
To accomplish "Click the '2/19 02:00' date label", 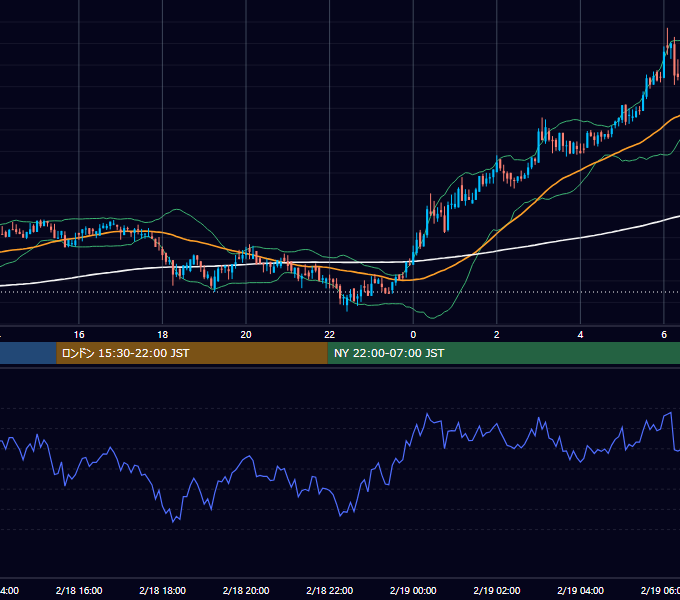I will (x=497, y=590).
